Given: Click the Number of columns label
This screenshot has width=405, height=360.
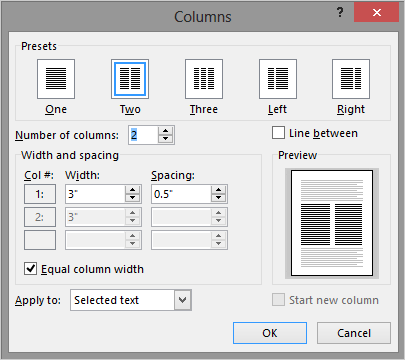Looking at the screenshot, I should (x=67, y=135).
